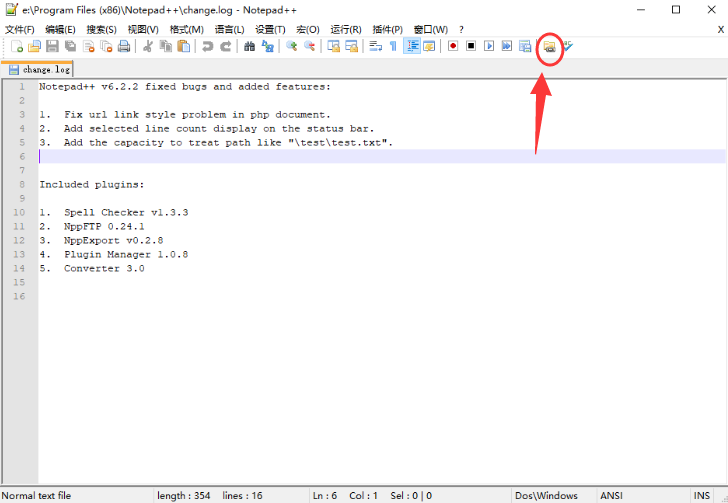The image size is (728, 503).
Task: Click the Play macro icon
Action: click(x=489, y=46)
